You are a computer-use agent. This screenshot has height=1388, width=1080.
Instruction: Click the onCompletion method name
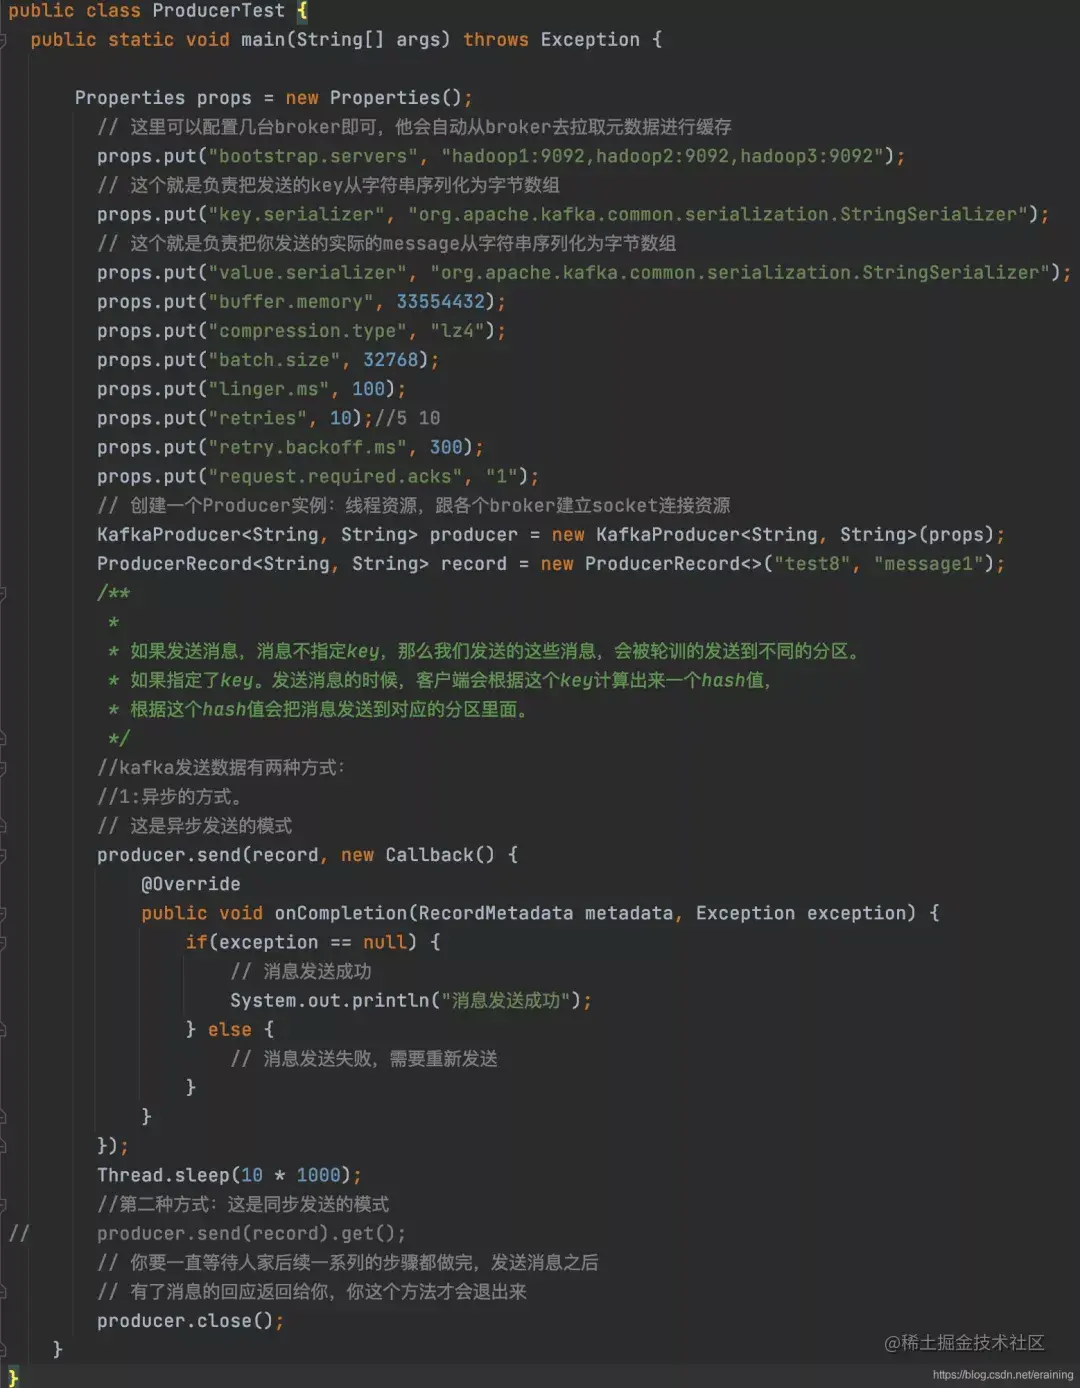coord(341,913)
